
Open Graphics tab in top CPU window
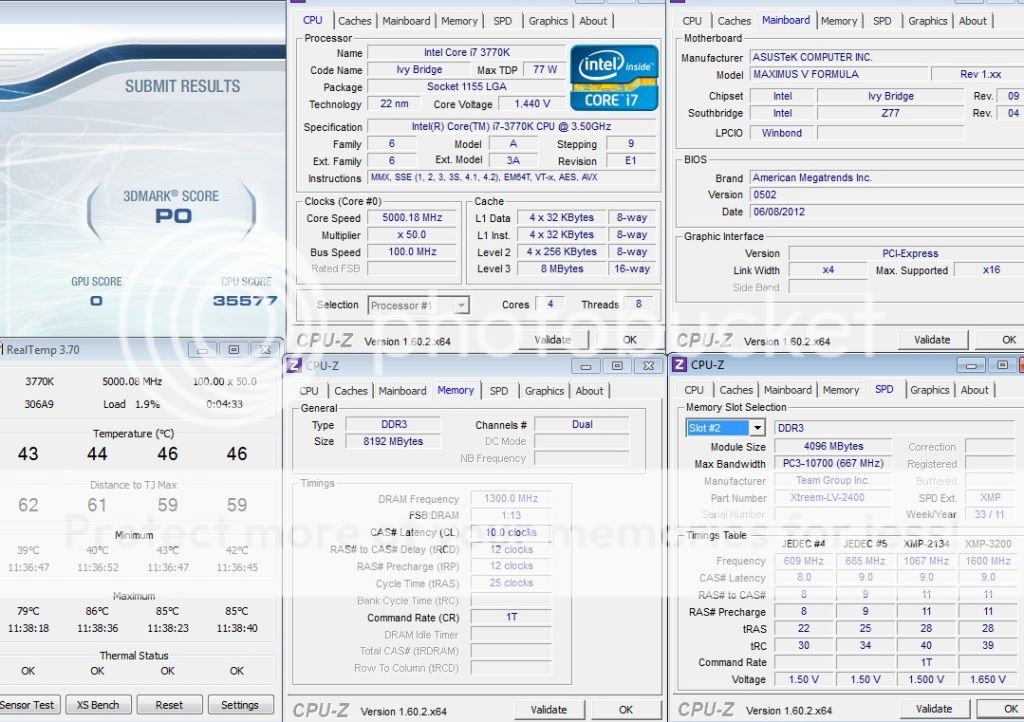click(x=548, y=21)
